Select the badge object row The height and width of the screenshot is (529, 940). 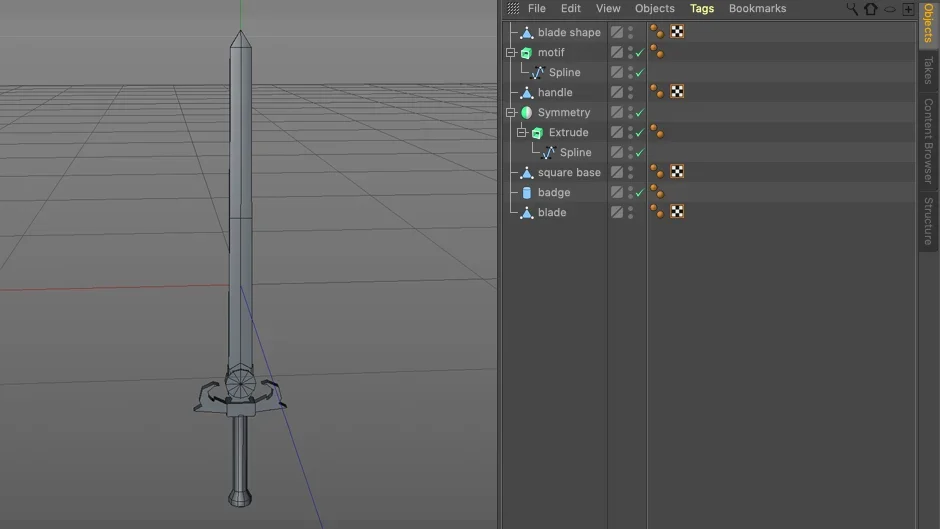coord(709,193)
